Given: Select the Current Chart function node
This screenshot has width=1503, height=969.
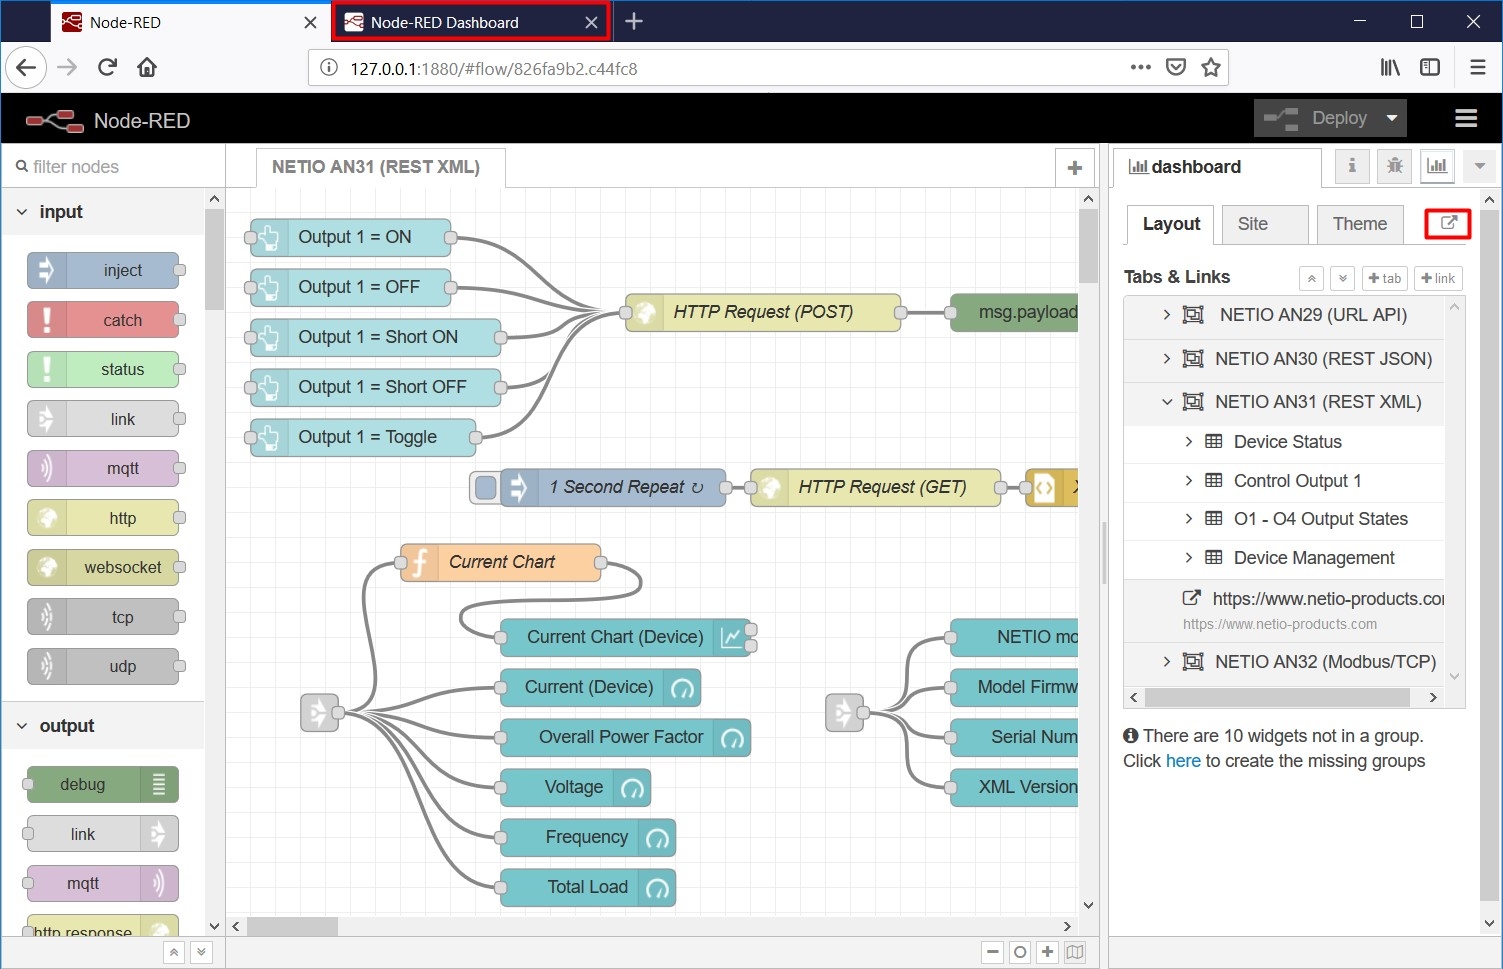Looking at the screenshot, I should point(500,562).
